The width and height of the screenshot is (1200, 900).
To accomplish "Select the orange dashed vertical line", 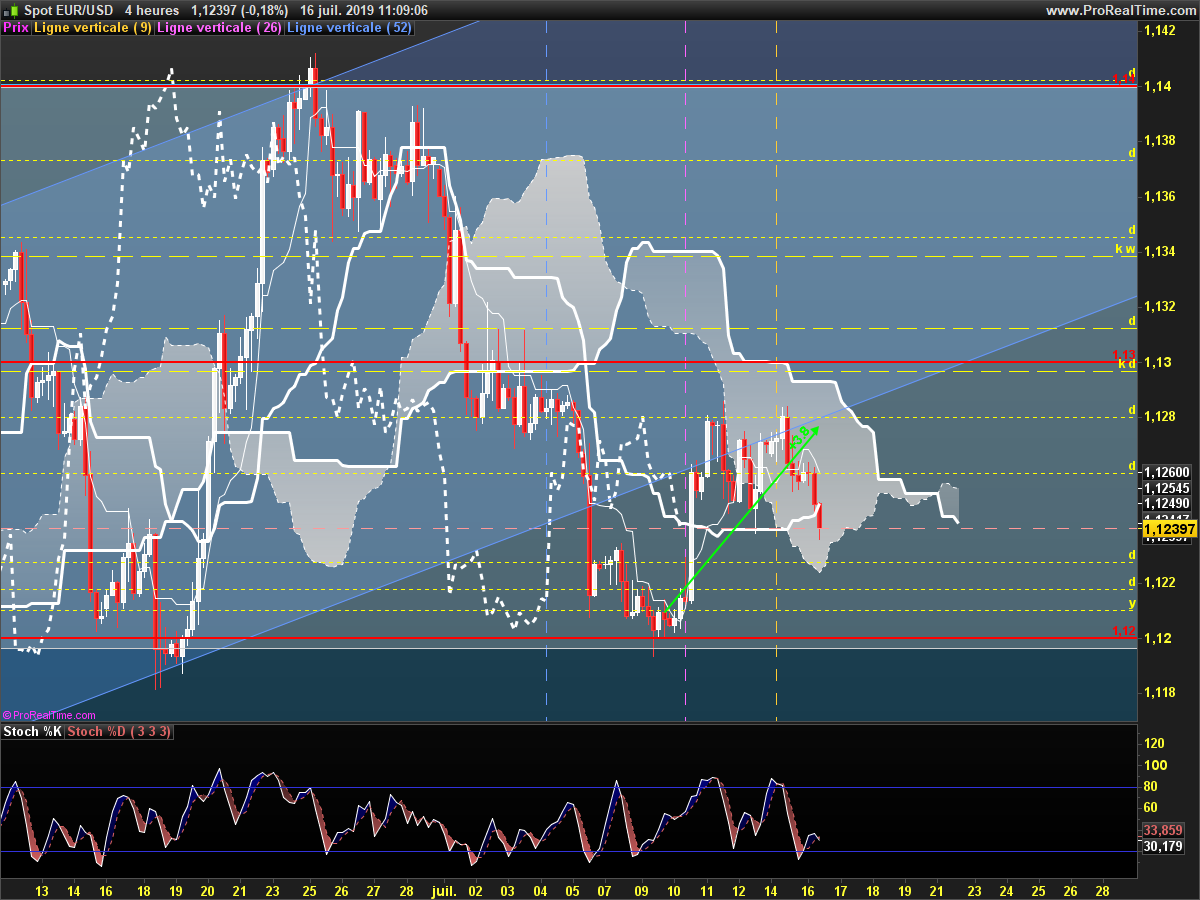I will pyautogui.click(x=777, y=370).
